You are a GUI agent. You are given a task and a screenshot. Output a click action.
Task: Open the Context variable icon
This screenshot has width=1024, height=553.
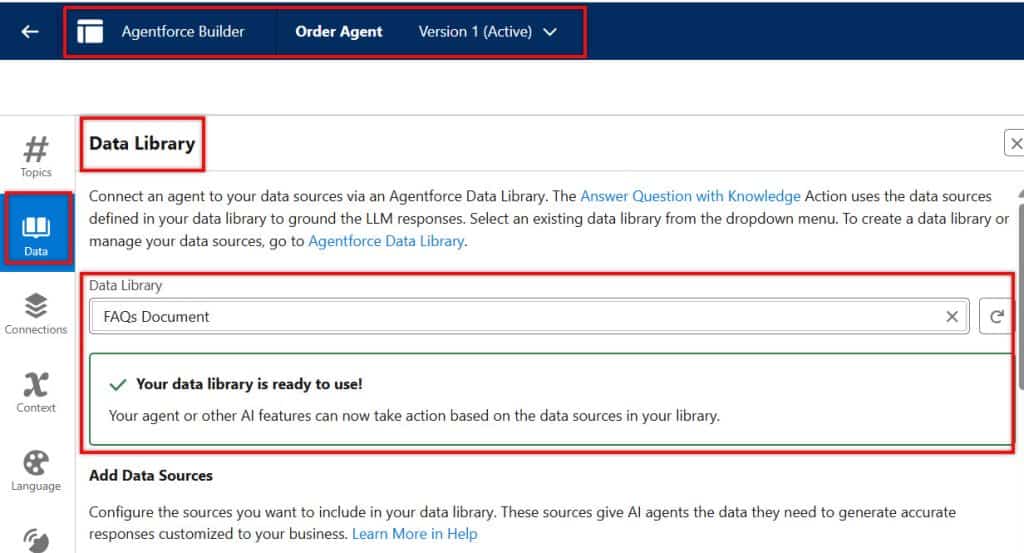(x=36, y=385)
